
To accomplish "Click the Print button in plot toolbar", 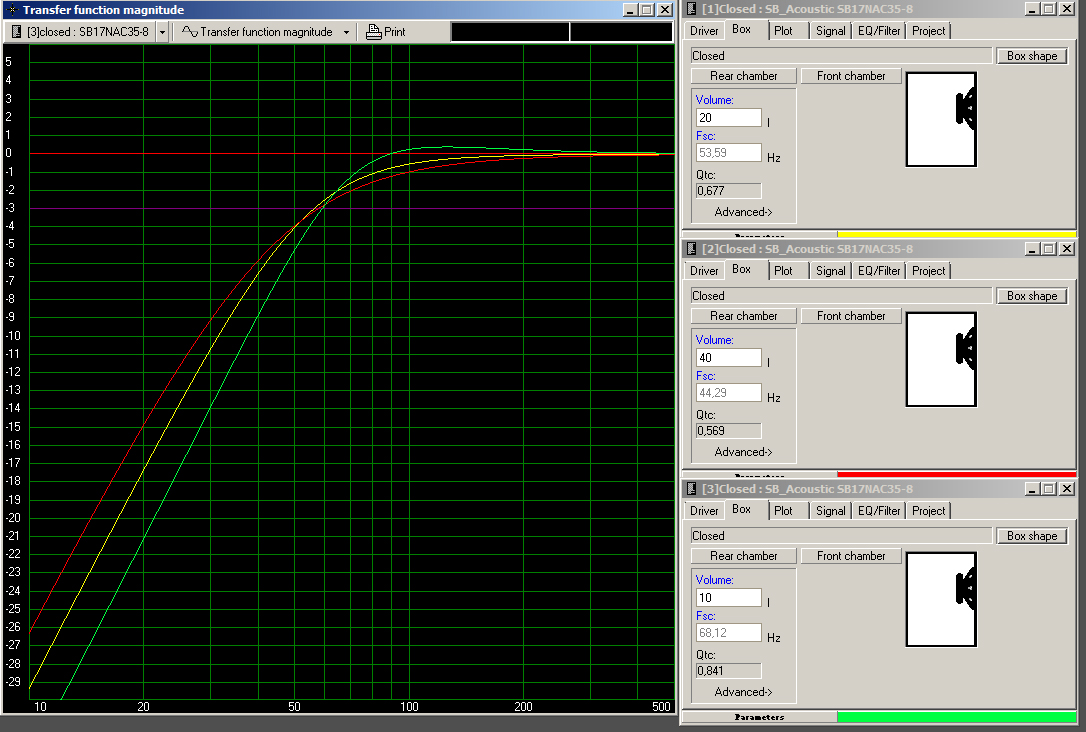I will (x=386, y=32).
